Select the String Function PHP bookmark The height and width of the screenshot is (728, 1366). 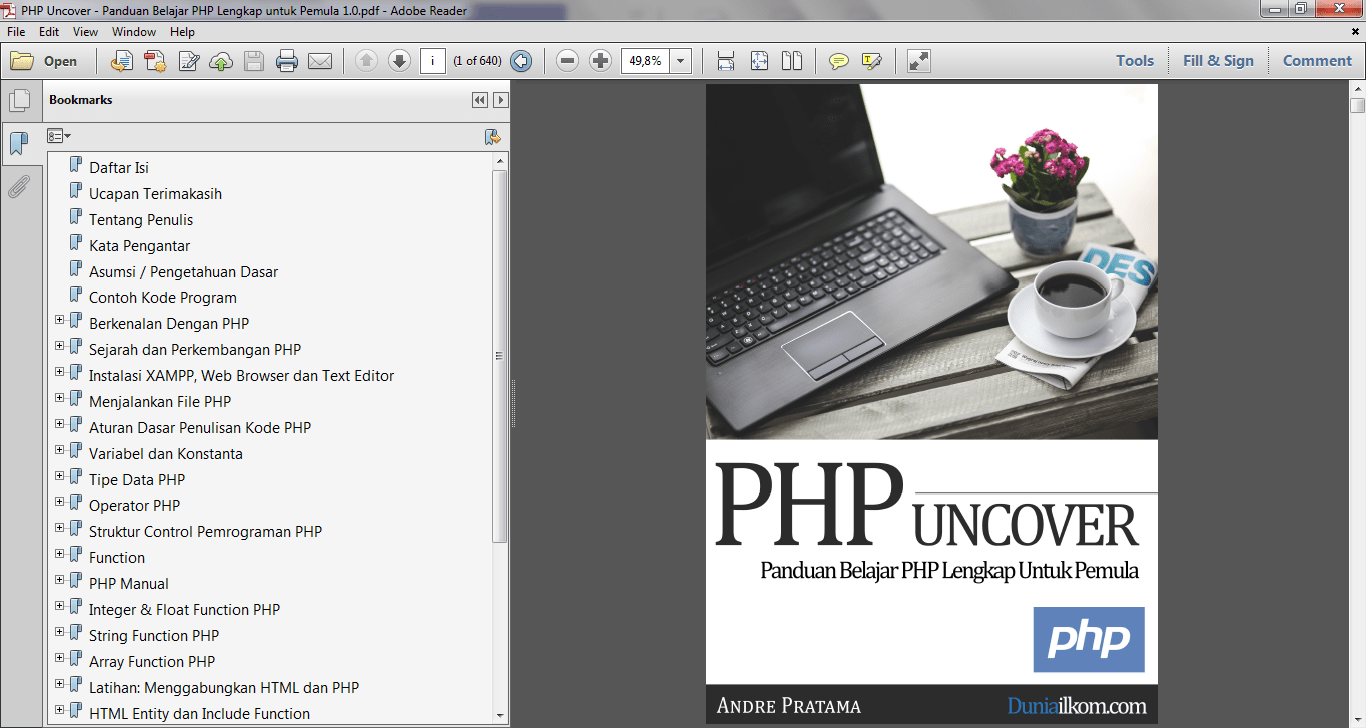(x=154, y=636)
